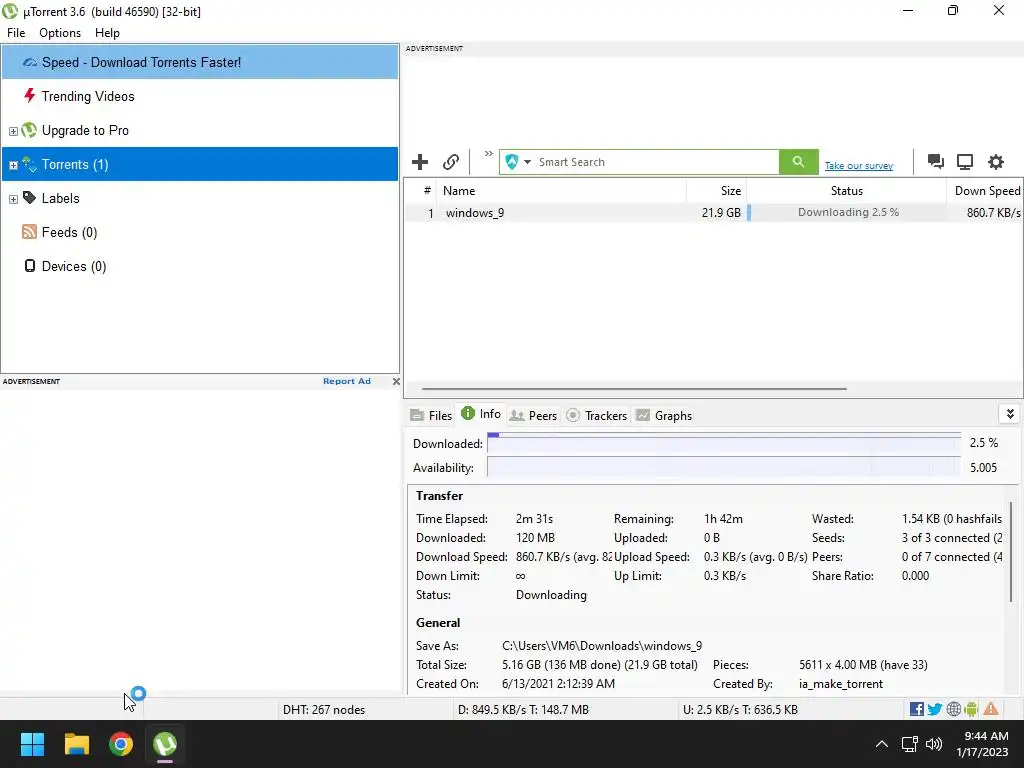This screenshot has height=768, width=1024.
Task: Collapse detail pane with double-chevron button
Action: 1010,414
